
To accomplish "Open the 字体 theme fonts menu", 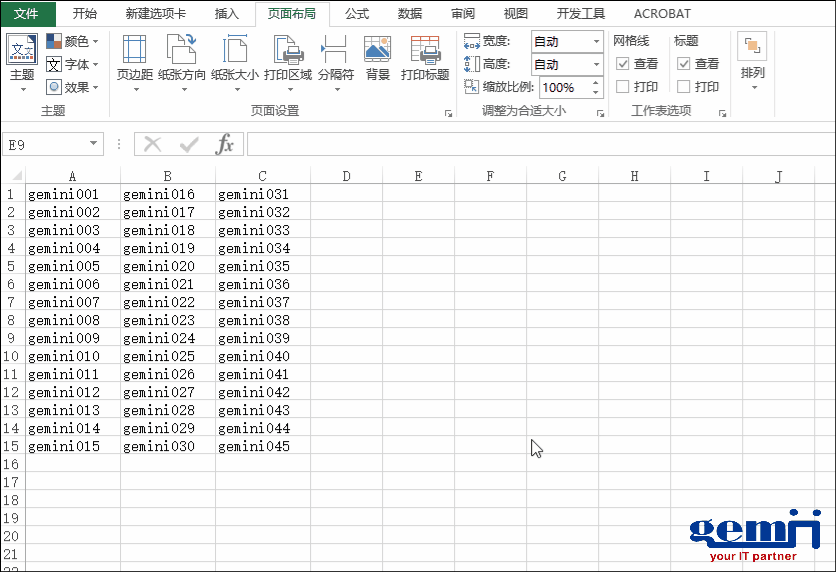I will click(x=72, y=65).
